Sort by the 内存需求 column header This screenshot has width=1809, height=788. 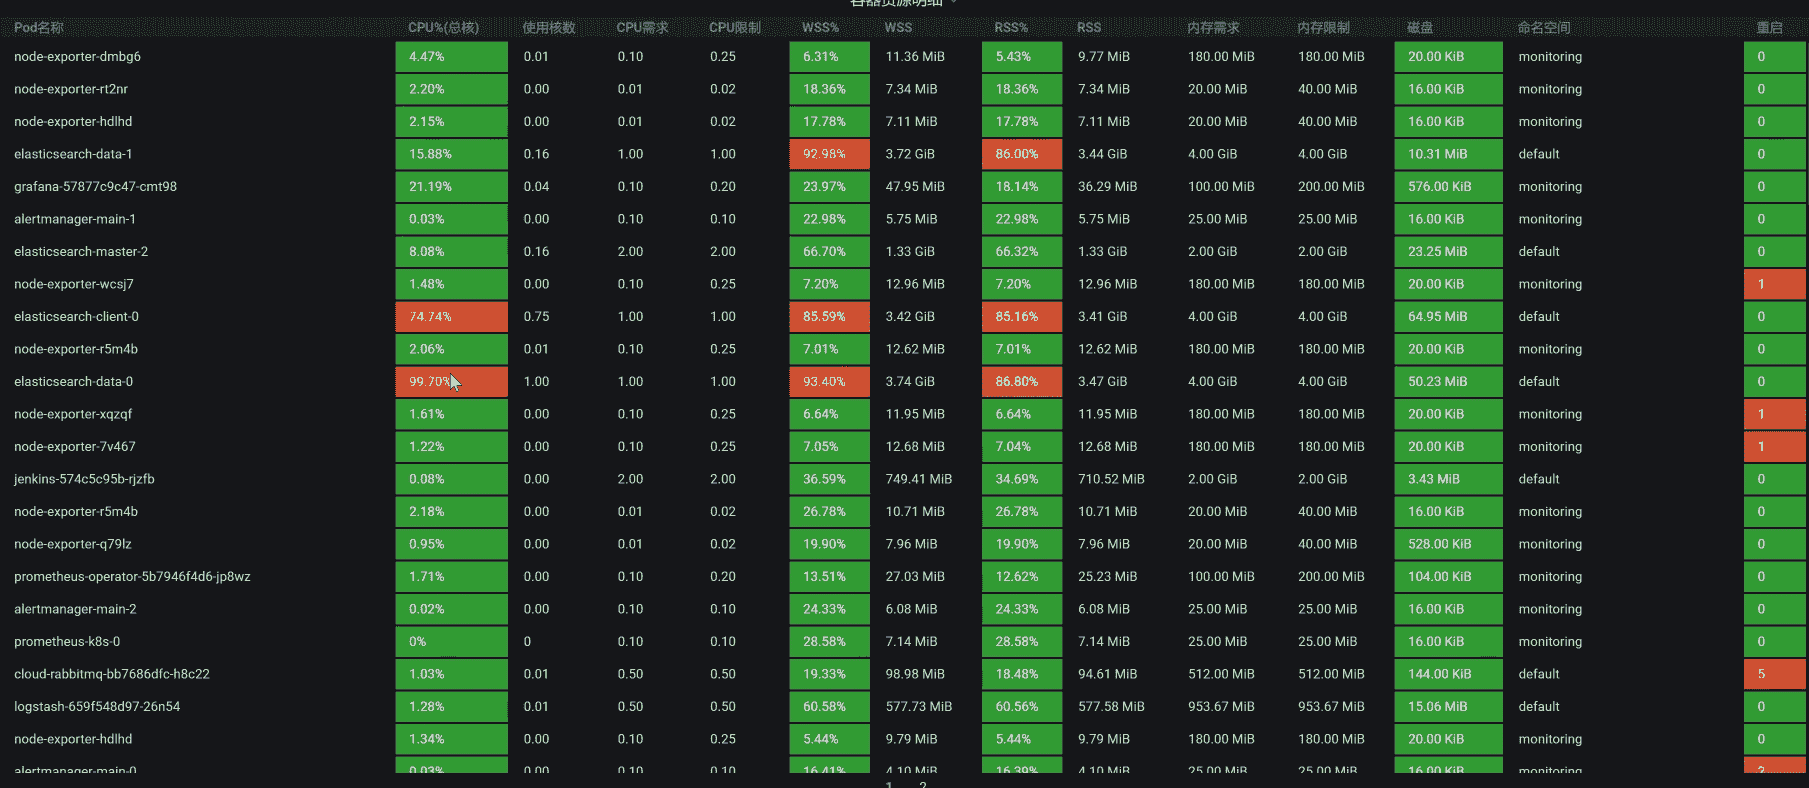click(x=1213, y=28)
